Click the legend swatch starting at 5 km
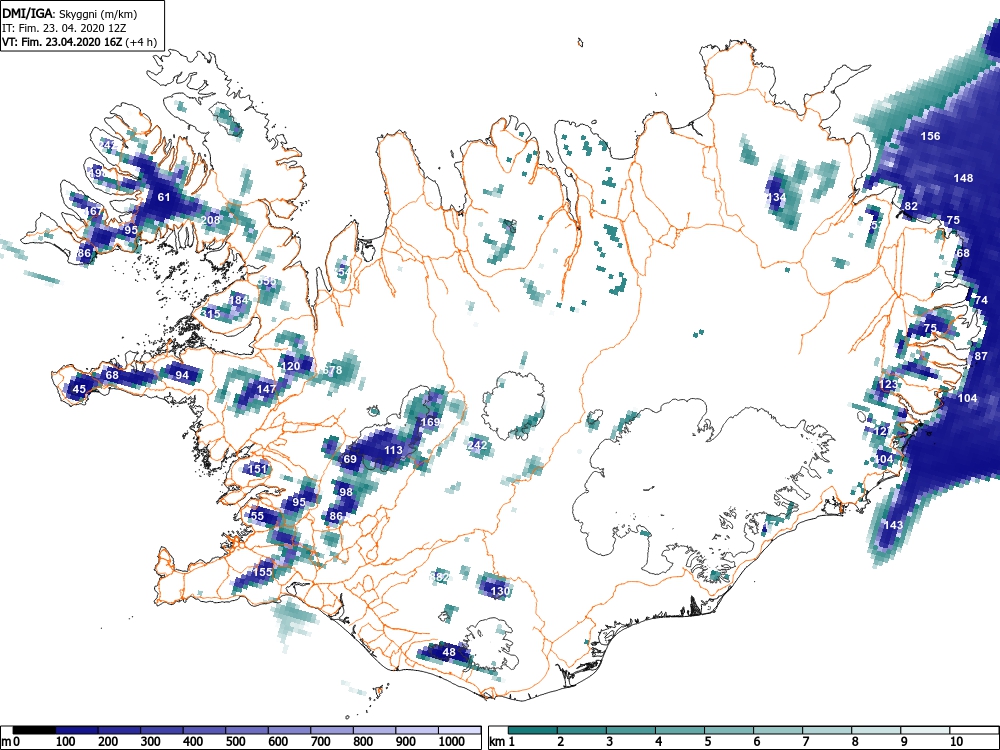Image resolution: width=1000 pixels, height=750 pixels. [x=729, y=730]
